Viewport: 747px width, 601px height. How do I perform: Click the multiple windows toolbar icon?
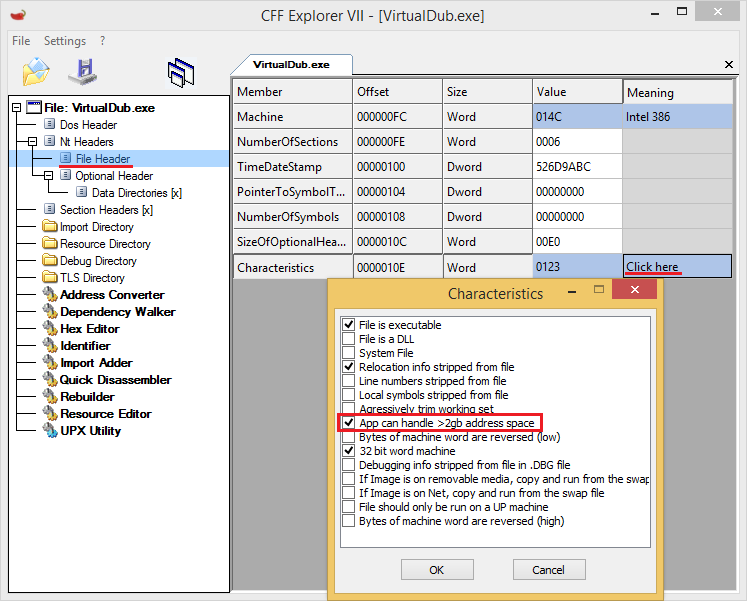click(180, 72)
